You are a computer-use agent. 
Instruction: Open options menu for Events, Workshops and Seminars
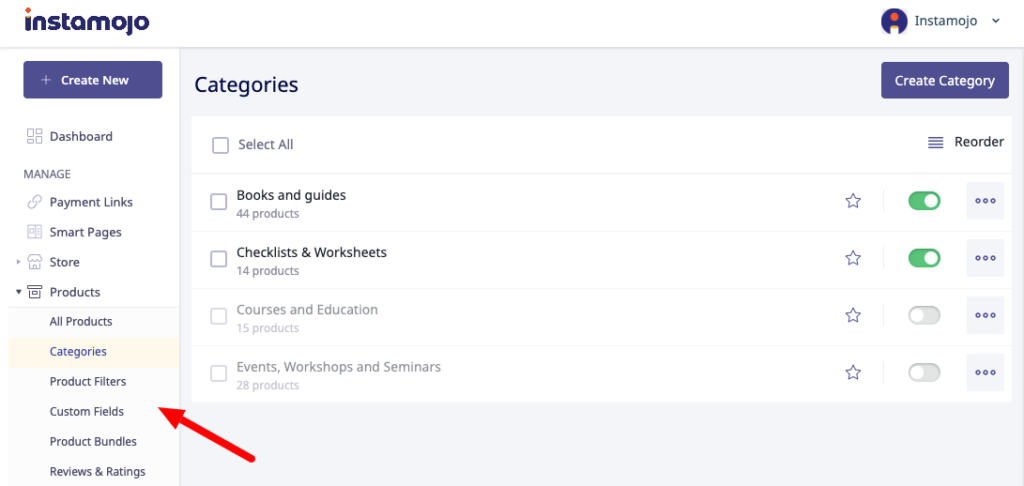985,372
